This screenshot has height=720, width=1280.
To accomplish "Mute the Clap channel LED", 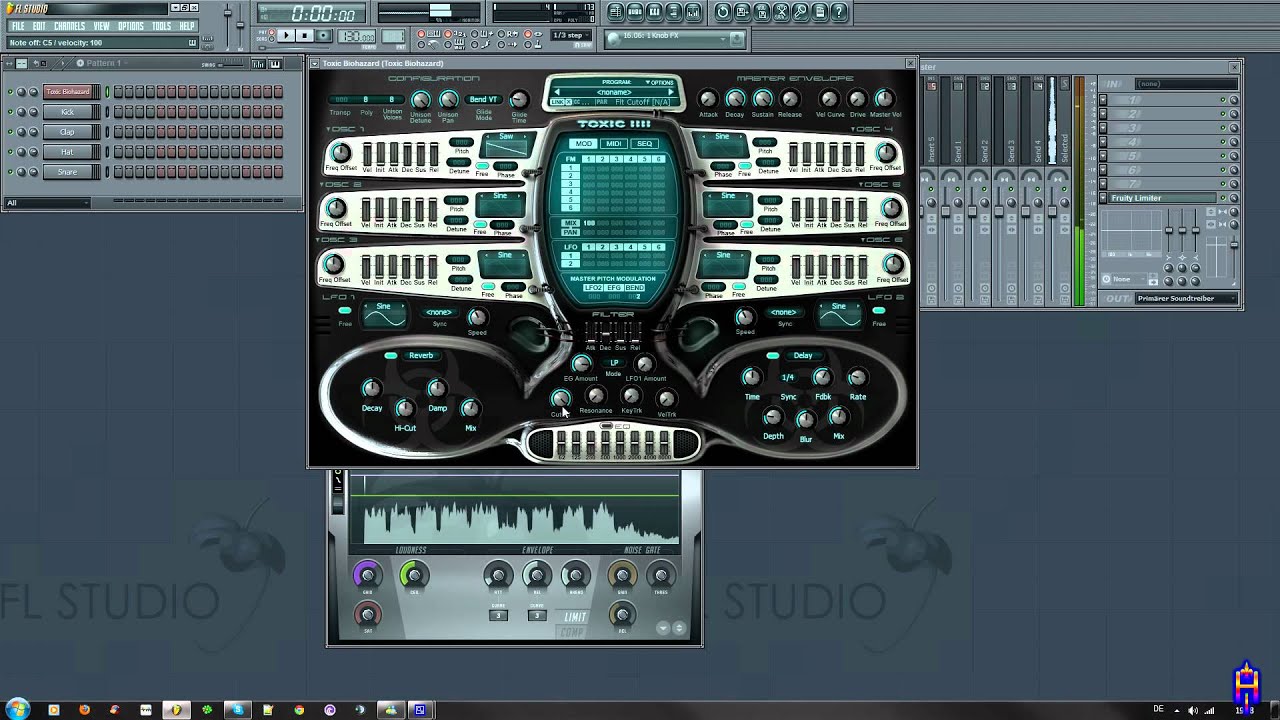I will point(11,132).
